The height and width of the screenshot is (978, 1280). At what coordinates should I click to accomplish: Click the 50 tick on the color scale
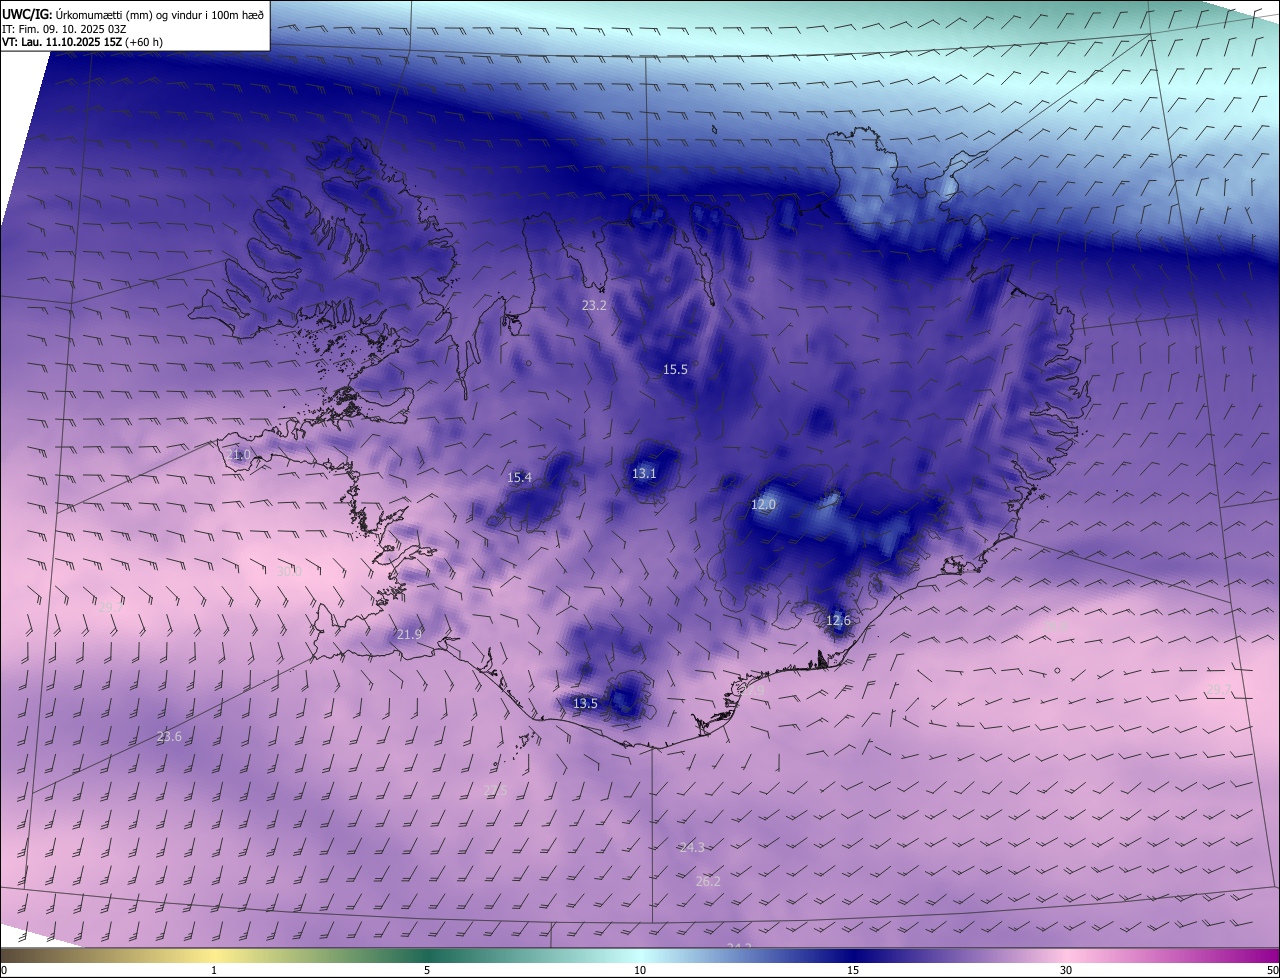(x=1272, y=970)
